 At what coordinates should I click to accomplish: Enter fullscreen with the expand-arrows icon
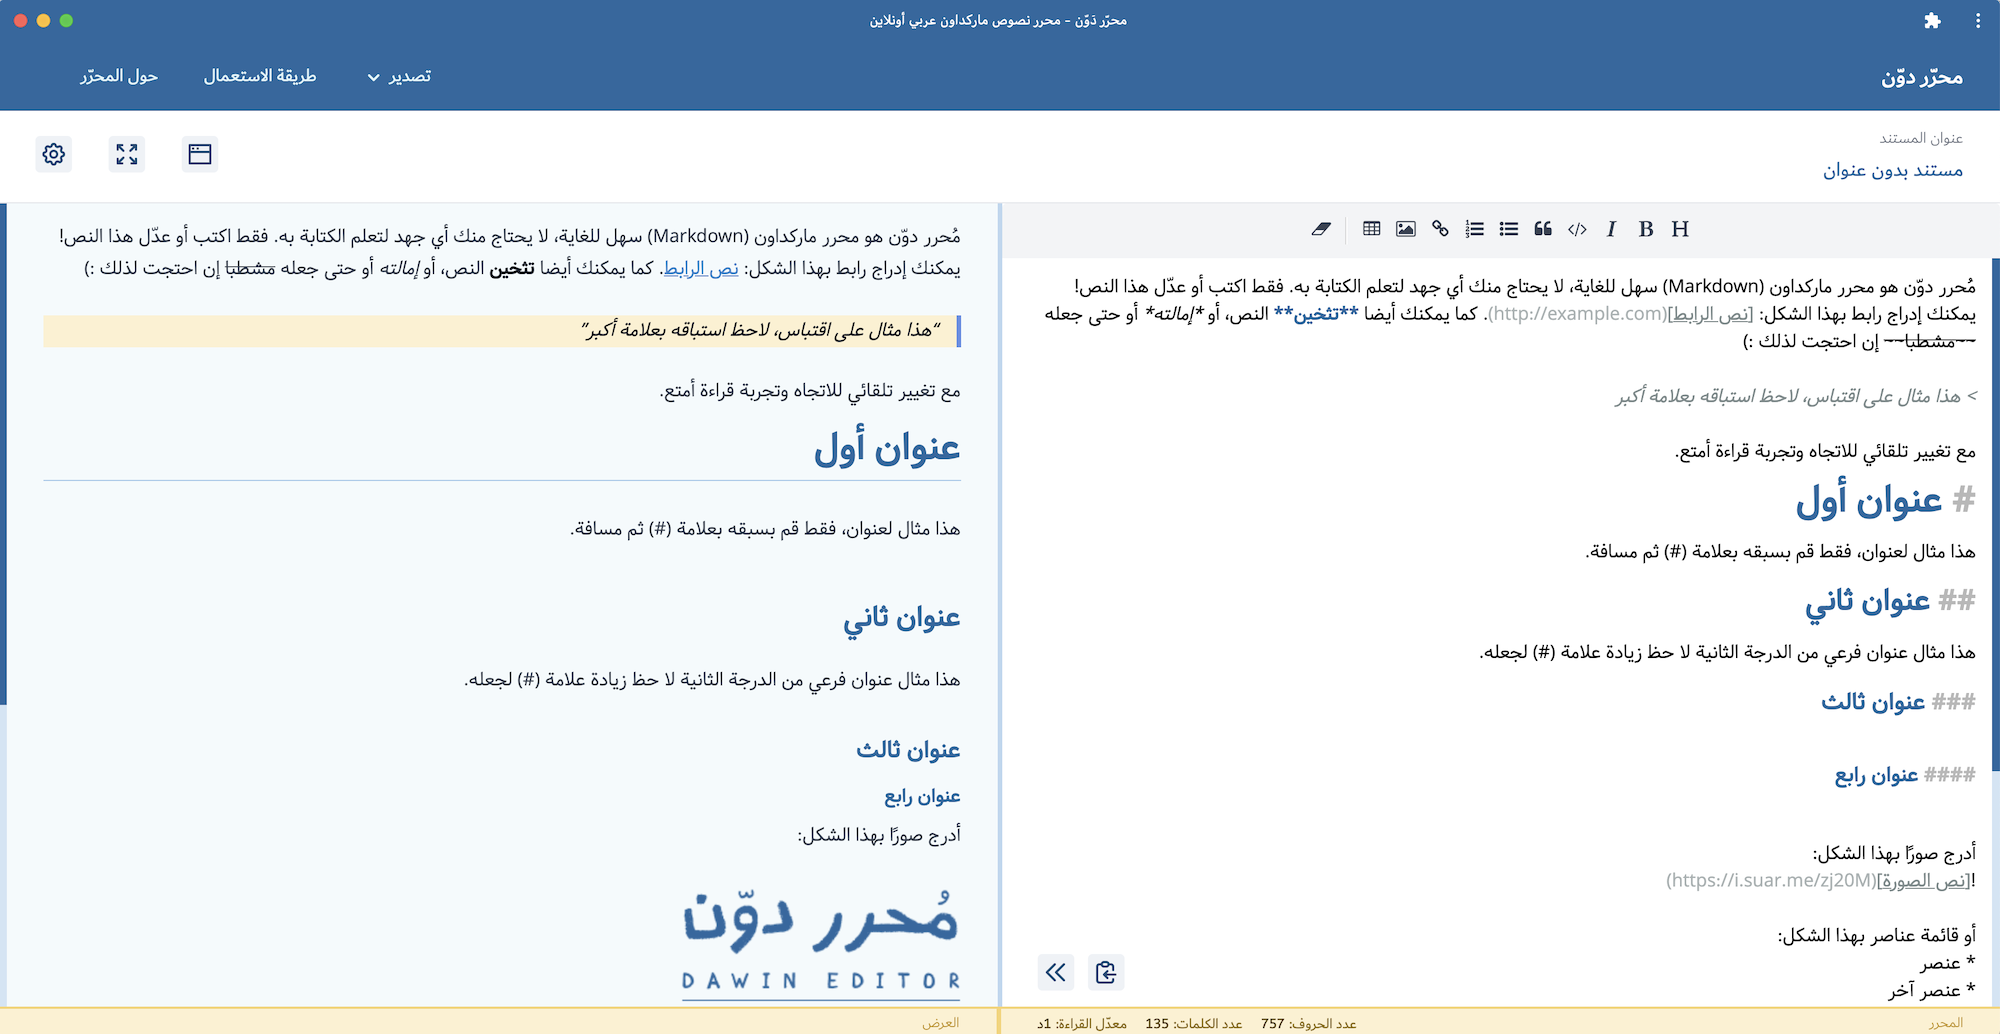point(127,154)
